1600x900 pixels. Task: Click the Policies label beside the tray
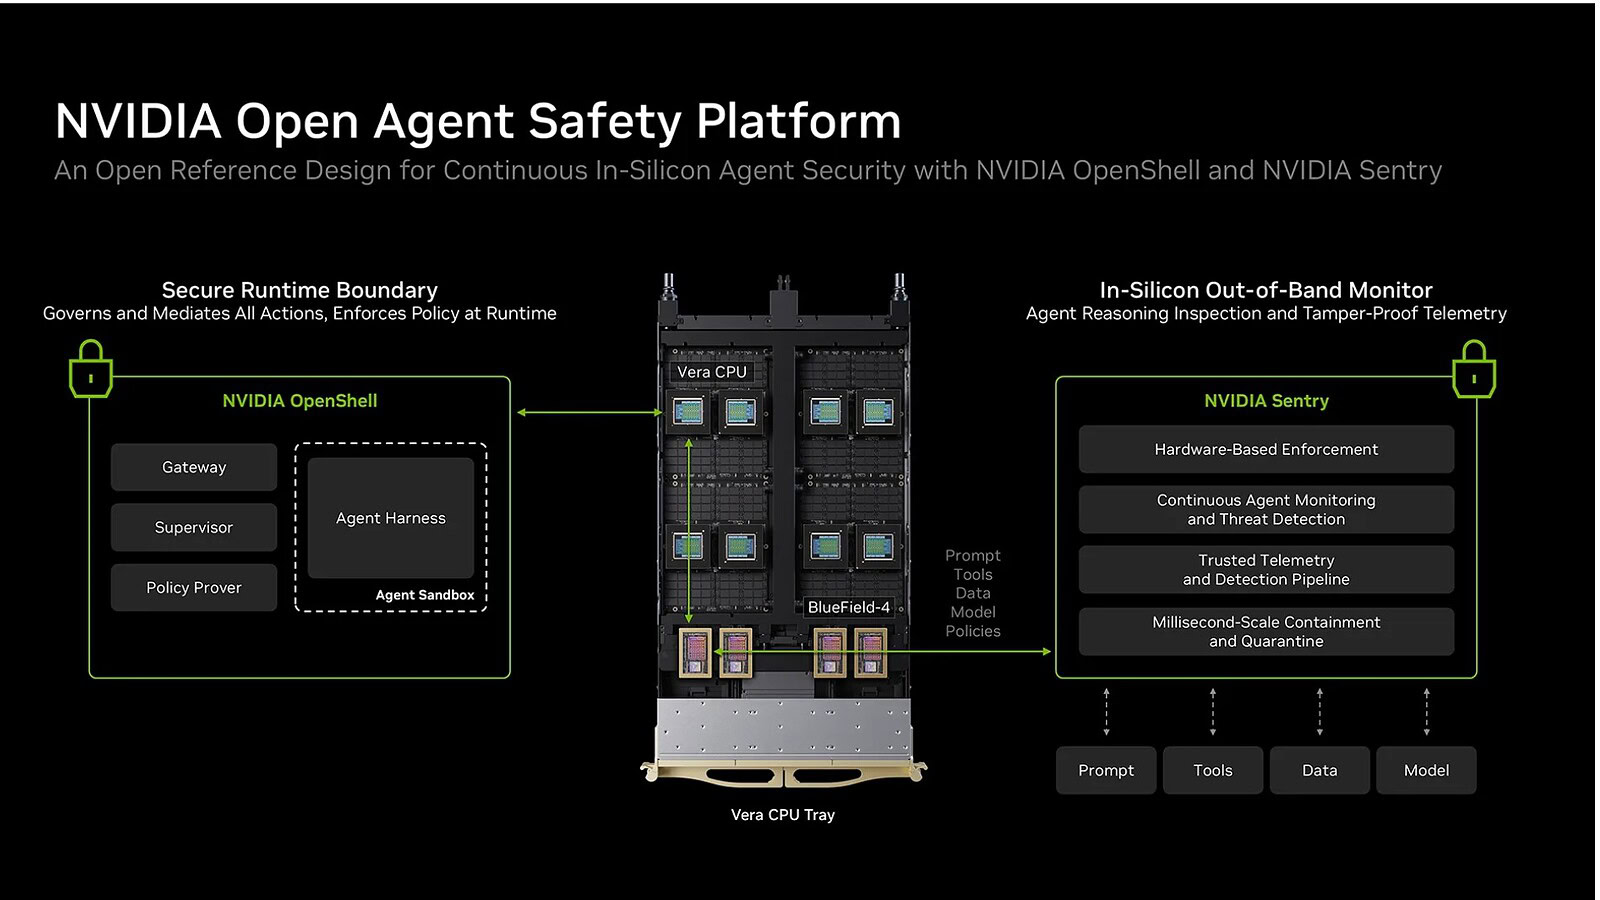coord(973,631)
